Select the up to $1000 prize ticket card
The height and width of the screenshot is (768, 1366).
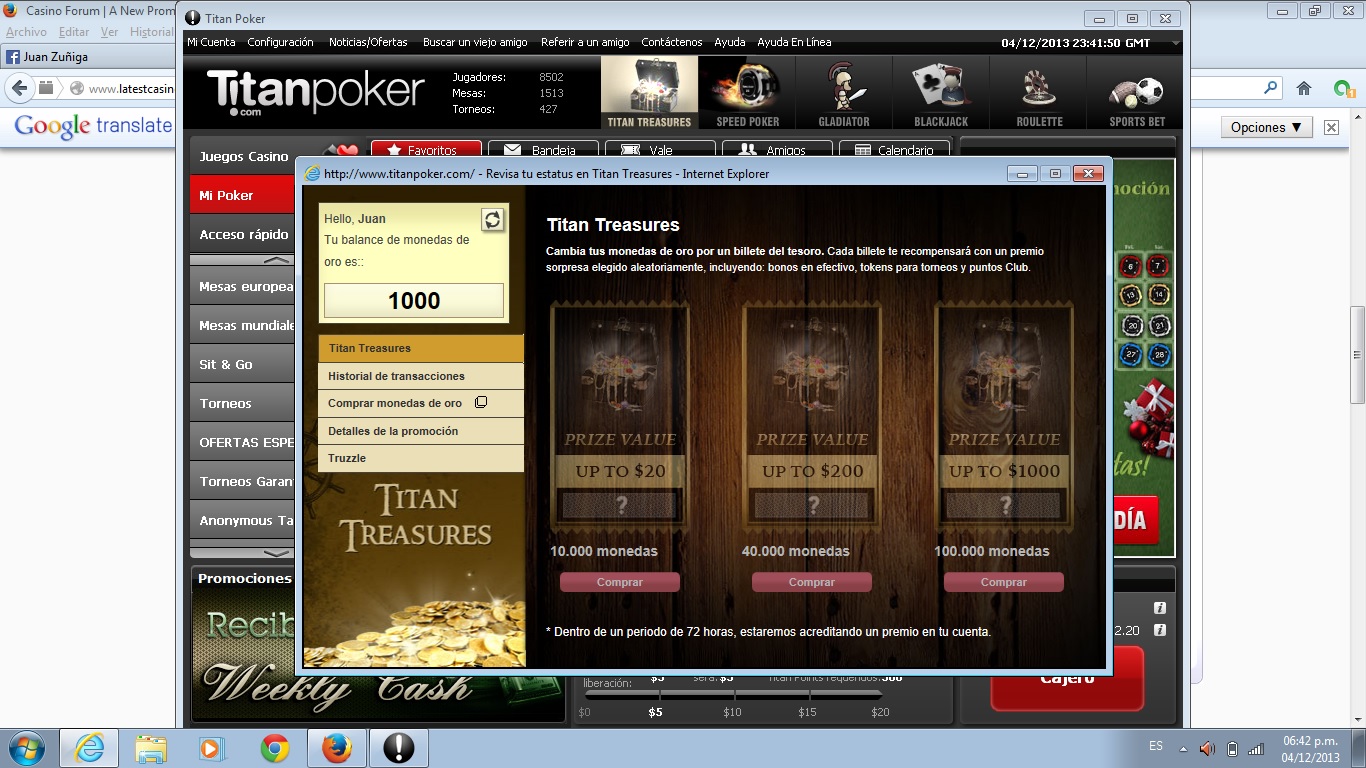1004,416
